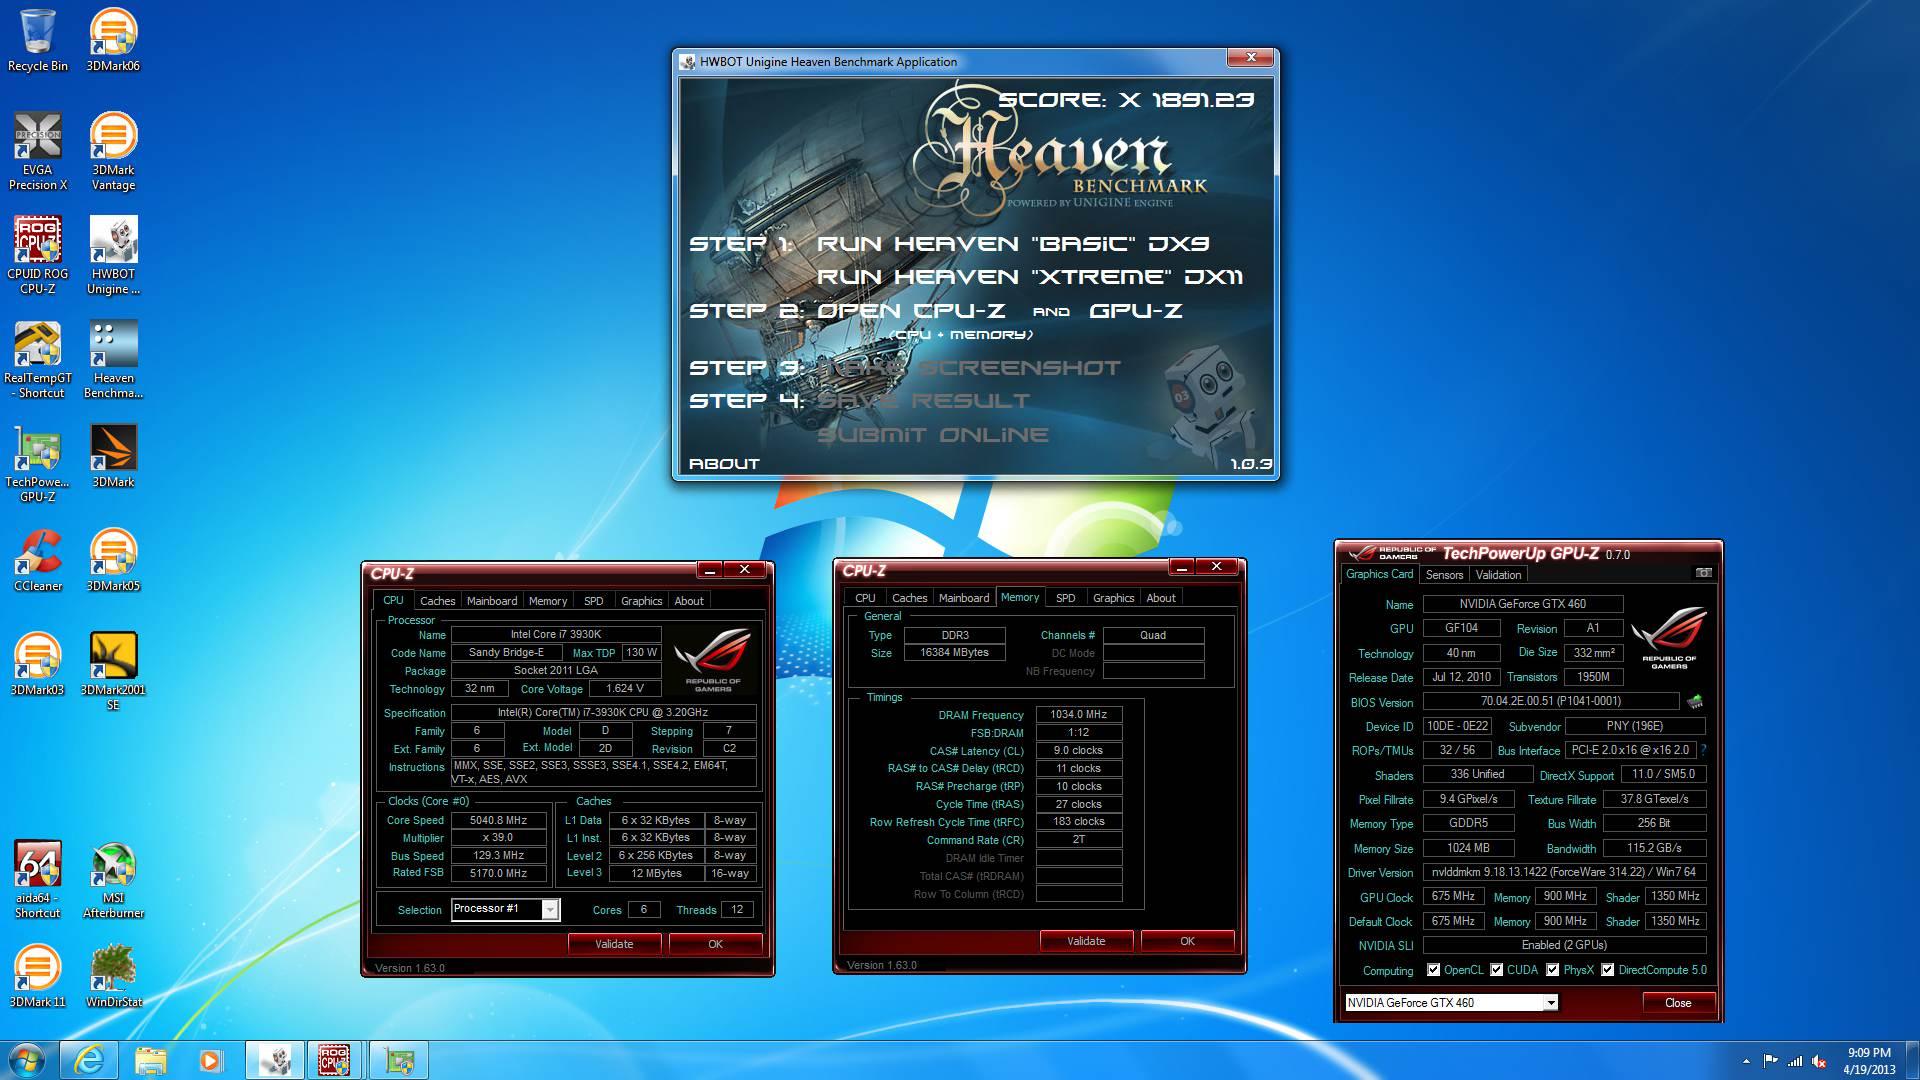Select the WinDirStat desktop icon

click(x=113, y=976)
